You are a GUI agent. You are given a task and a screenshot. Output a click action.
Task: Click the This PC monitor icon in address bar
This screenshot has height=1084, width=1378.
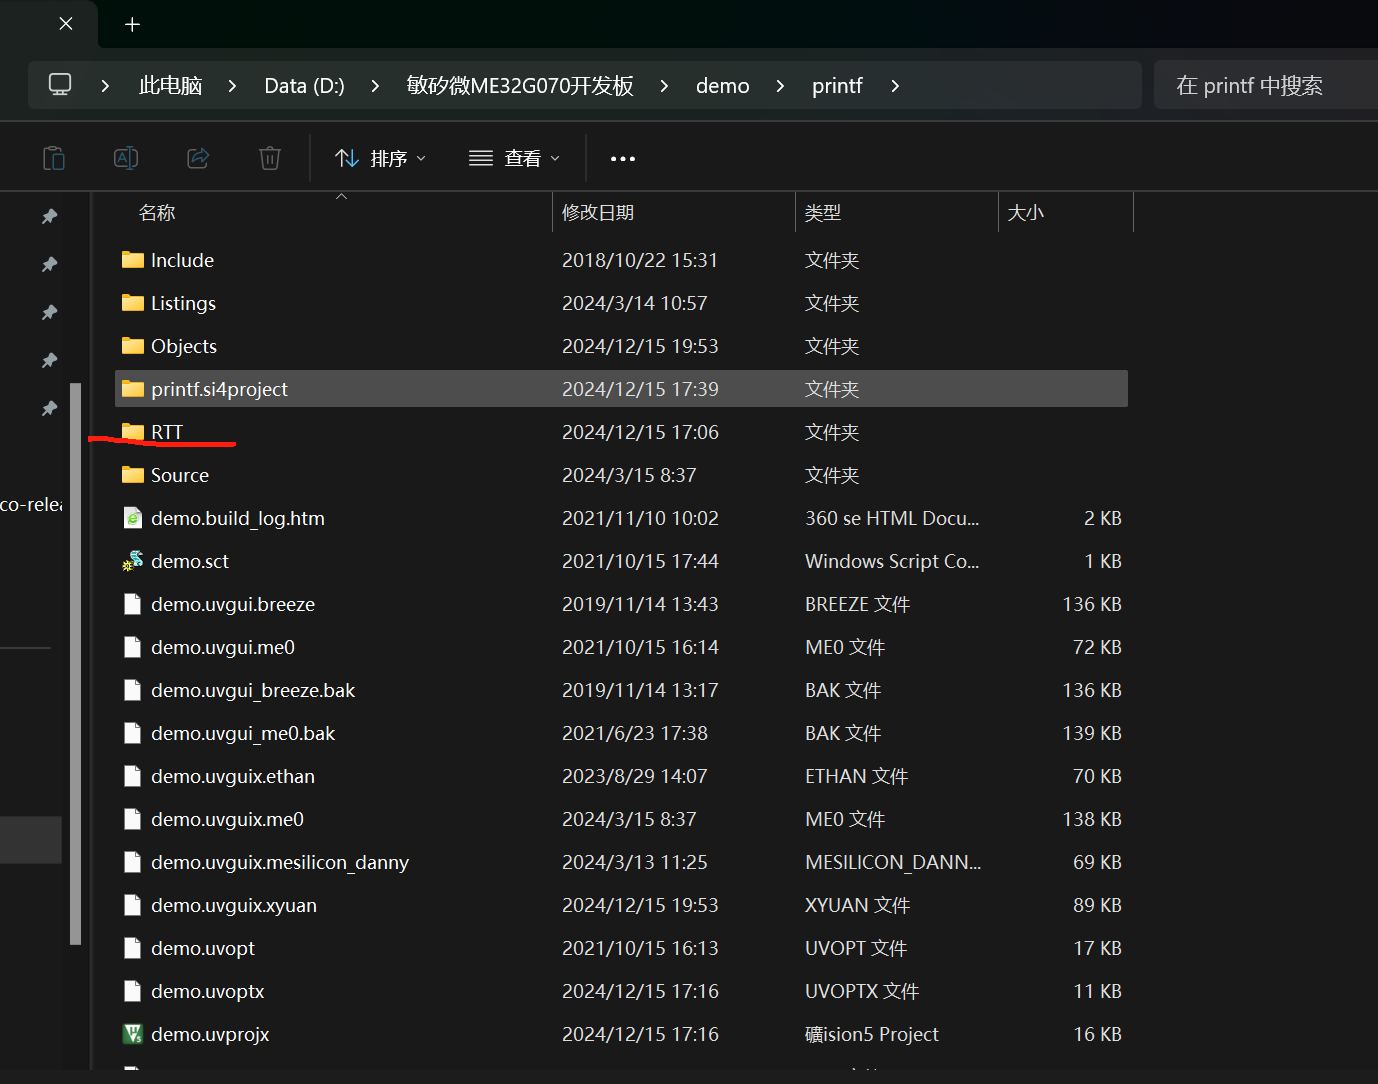click(60, 85)
